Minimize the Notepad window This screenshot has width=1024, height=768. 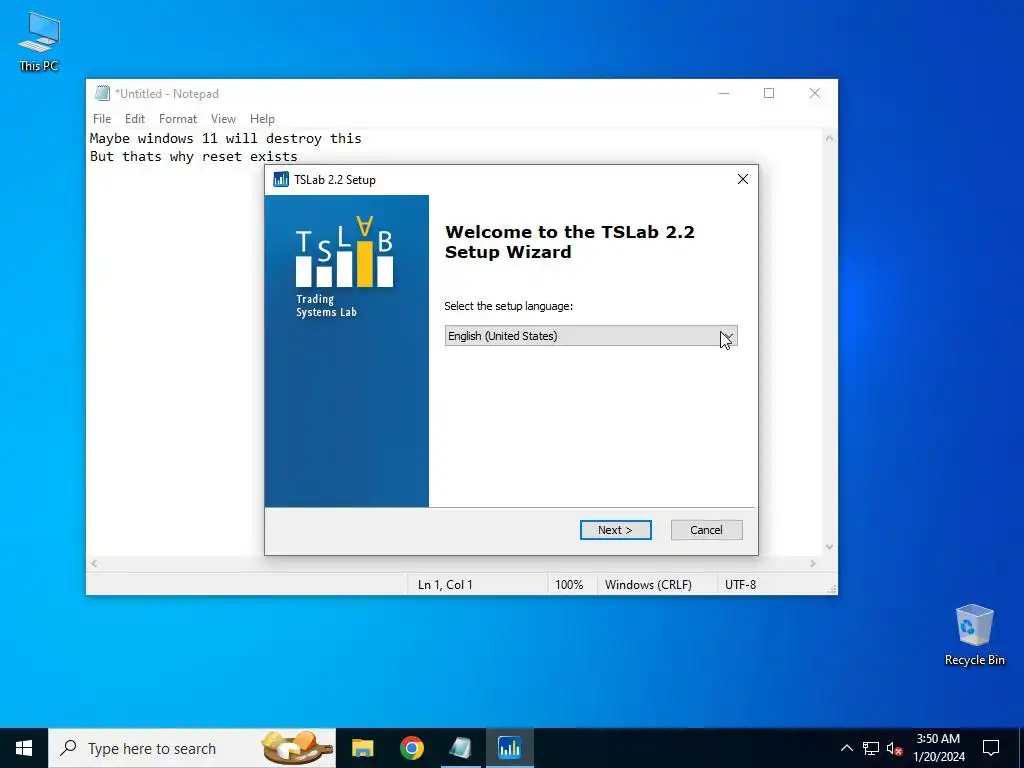724,93
